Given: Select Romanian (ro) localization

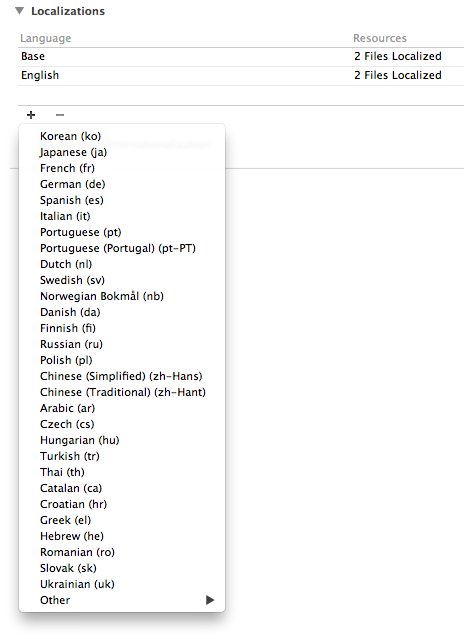Looking at the screenshot, I should tap(122, 552).
